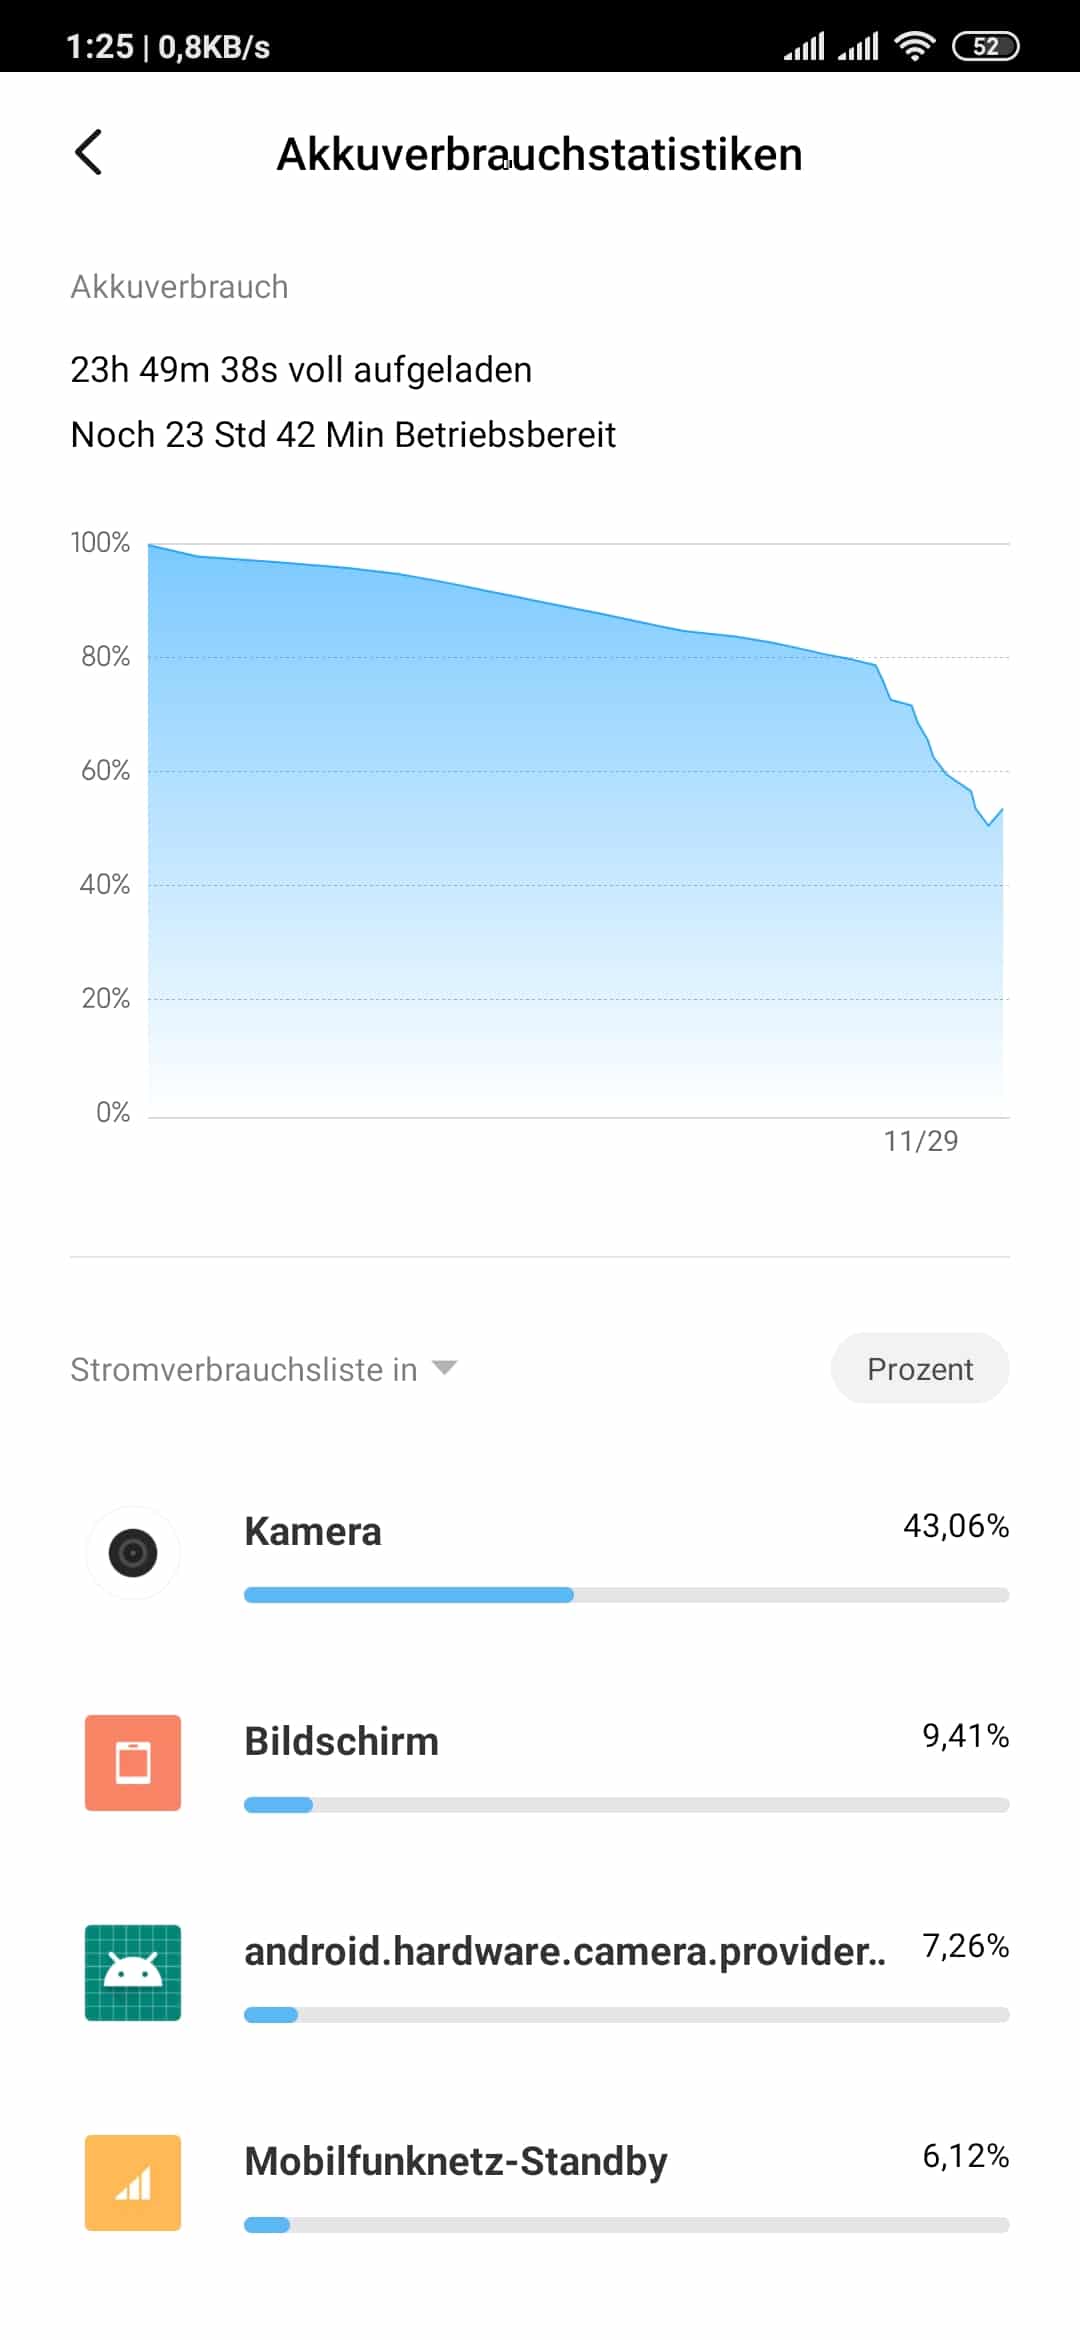
Task: Tap the orange Bildschirm icon
Action: pos(133,1763)
